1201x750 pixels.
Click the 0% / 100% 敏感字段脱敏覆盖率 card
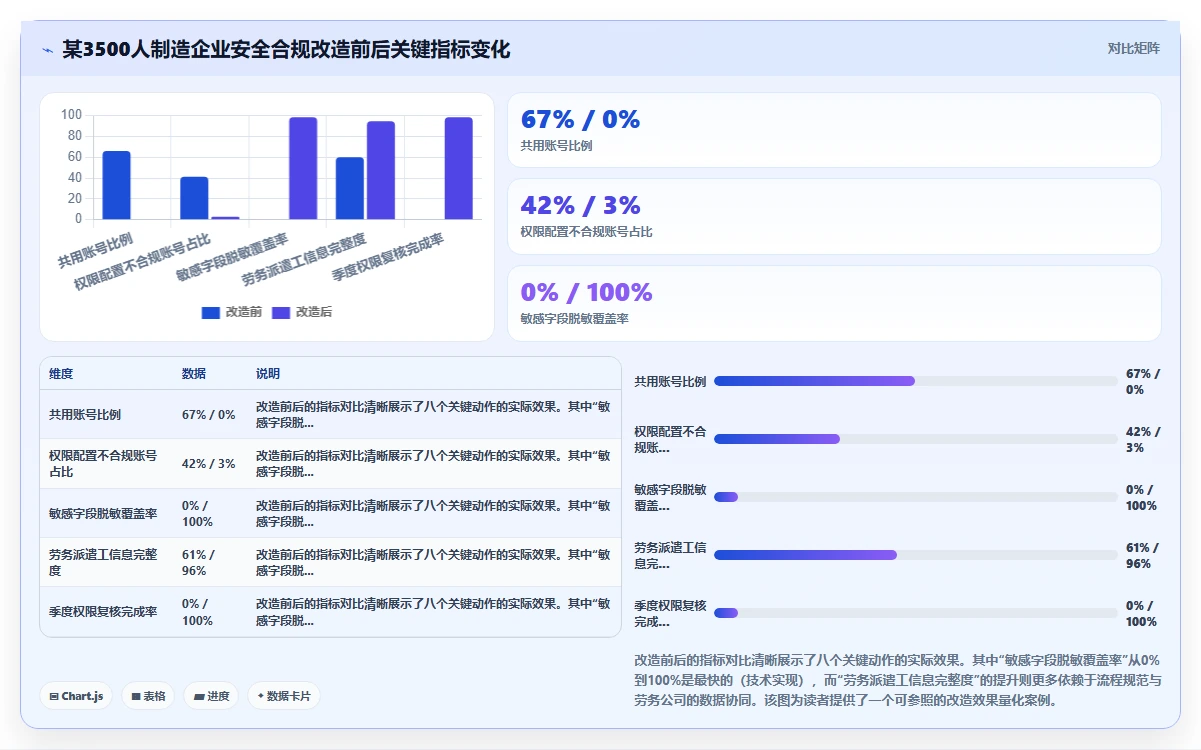click(x=834, y=303)
